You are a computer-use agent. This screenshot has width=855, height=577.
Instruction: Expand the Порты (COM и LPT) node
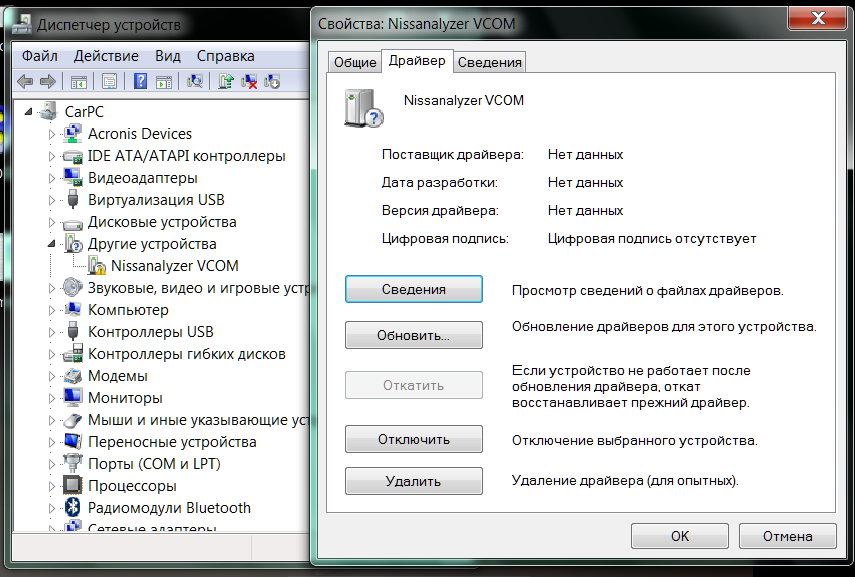click(x=53, y=464)
